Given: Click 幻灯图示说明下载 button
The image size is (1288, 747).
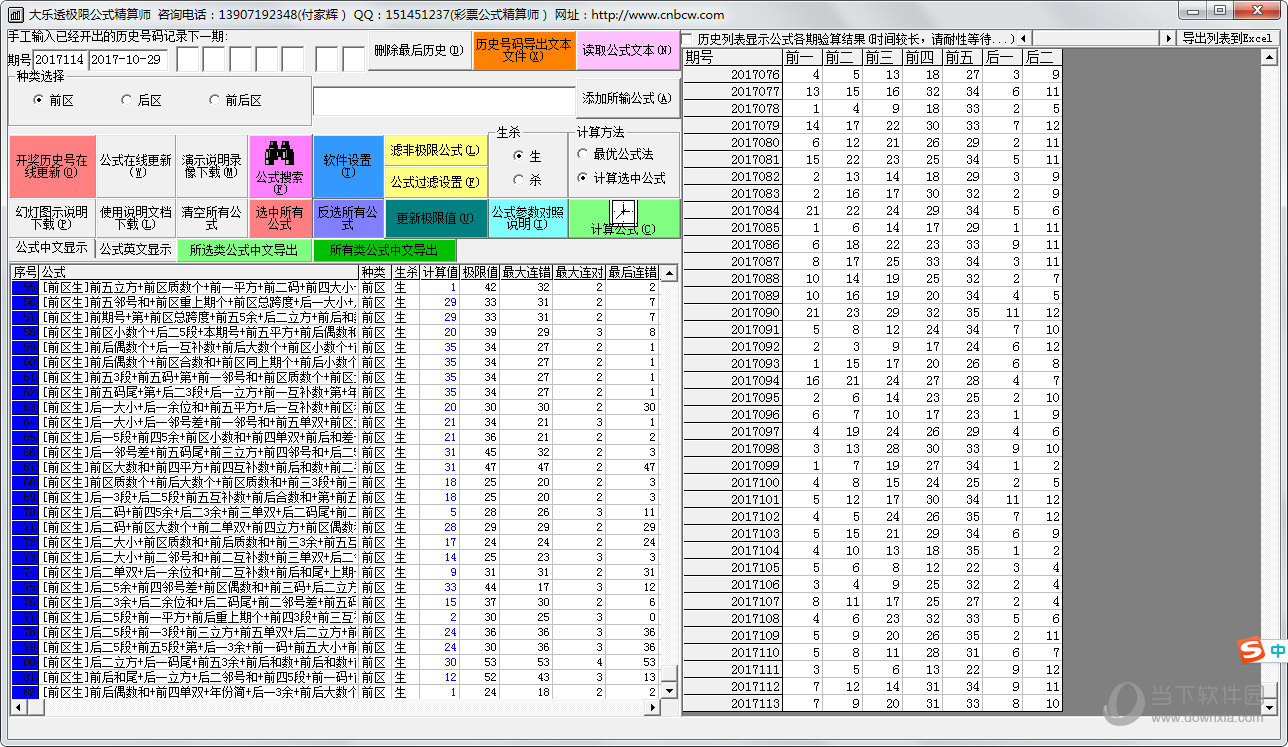Looking at the screenshot, I should click(51, 218).
